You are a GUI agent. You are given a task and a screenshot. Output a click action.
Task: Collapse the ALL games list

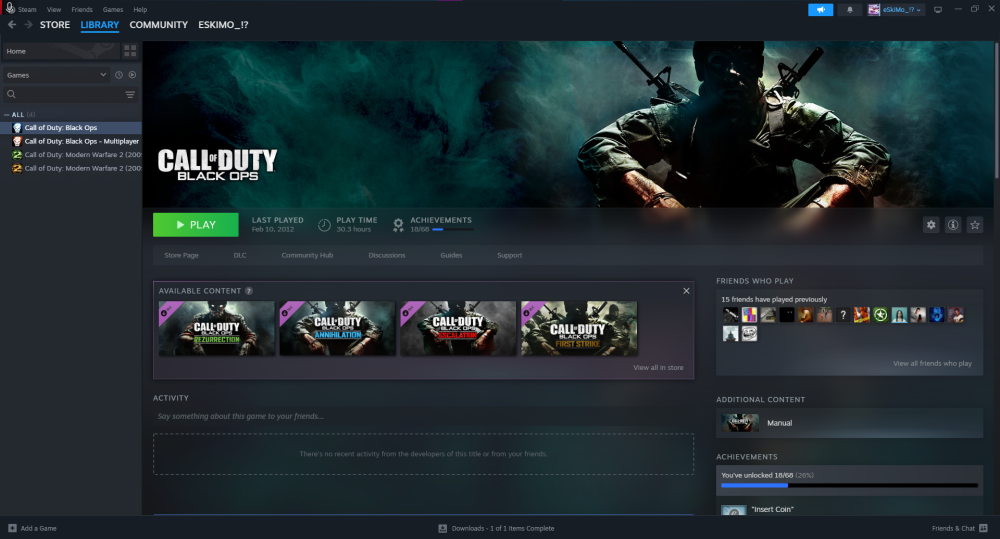click(7, 115)
